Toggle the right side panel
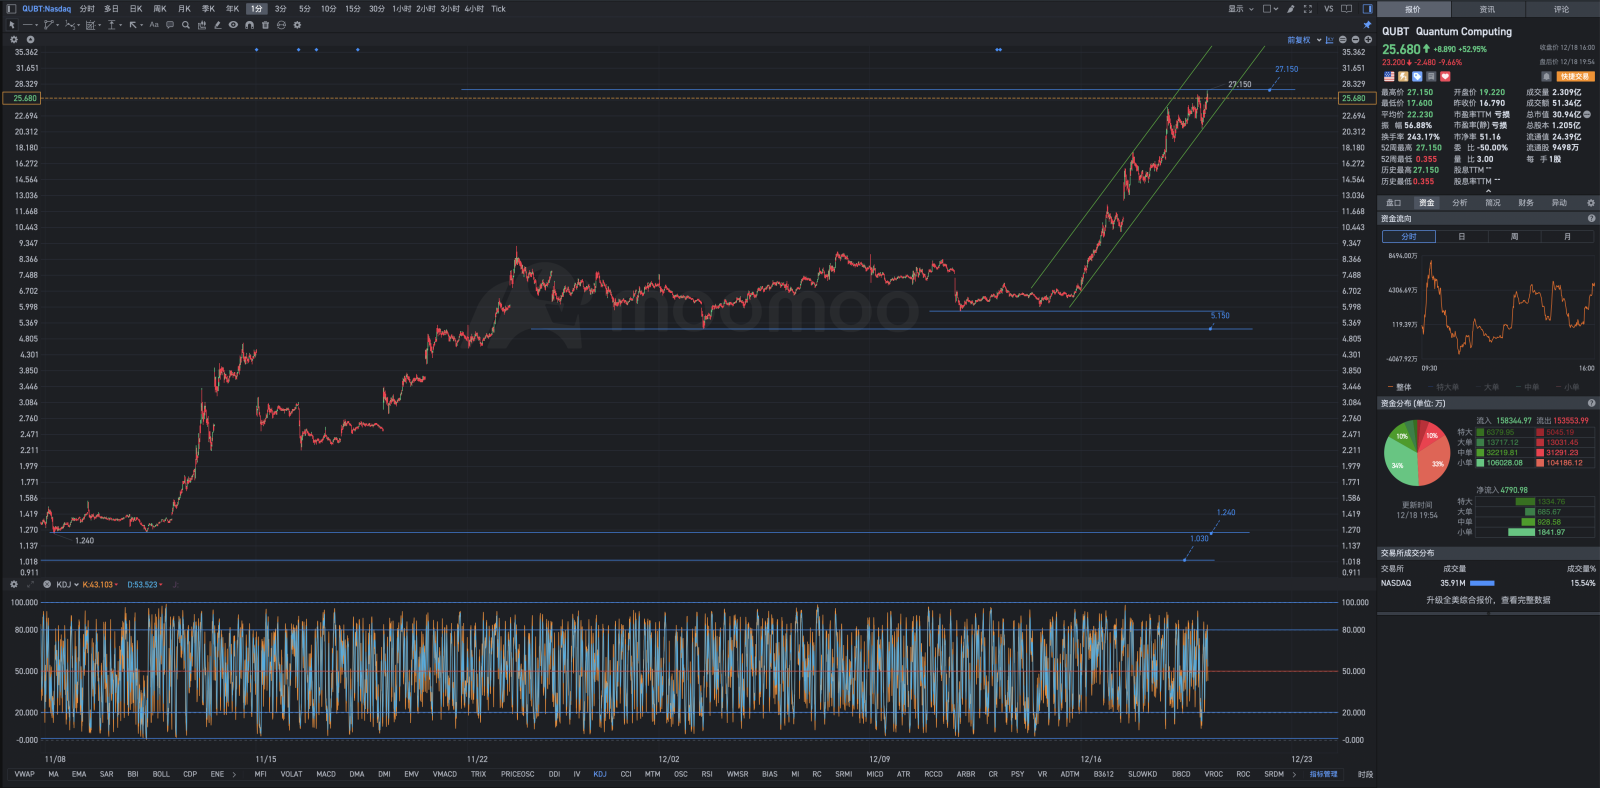1600x788 pixels. [x=1368, y=9]
